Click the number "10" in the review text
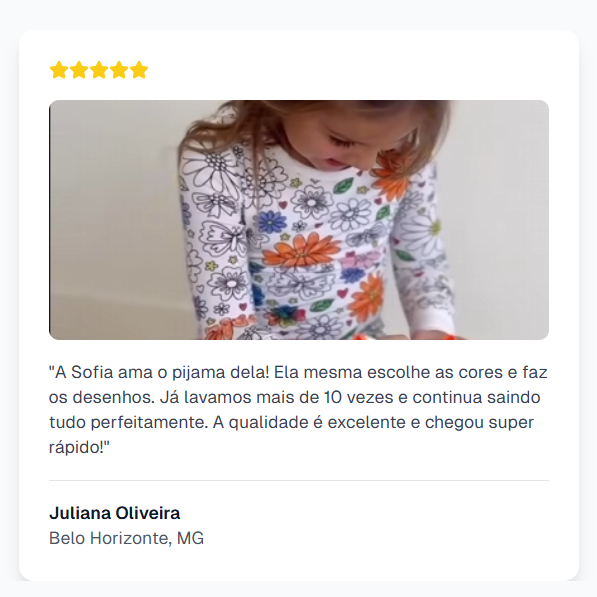This screenshot has width=597, height=597. click(333, 397)
